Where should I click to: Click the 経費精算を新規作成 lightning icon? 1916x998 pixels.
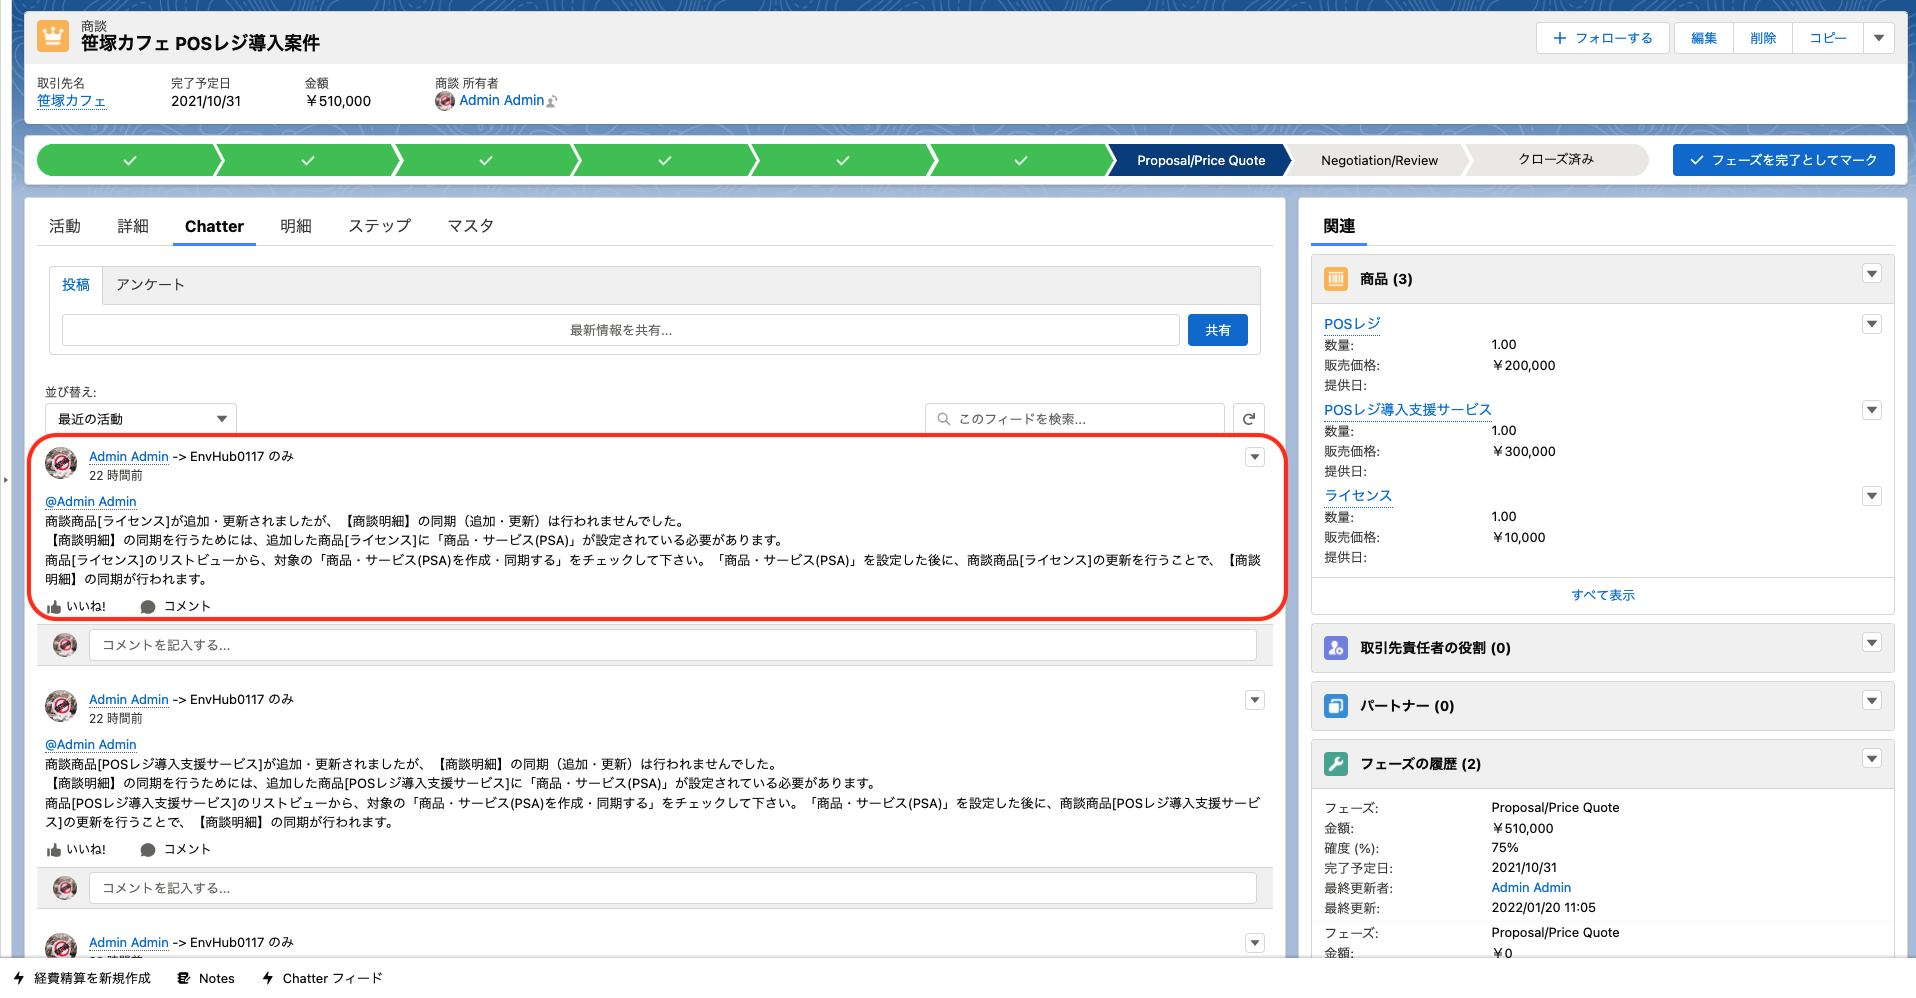point(19,978)
